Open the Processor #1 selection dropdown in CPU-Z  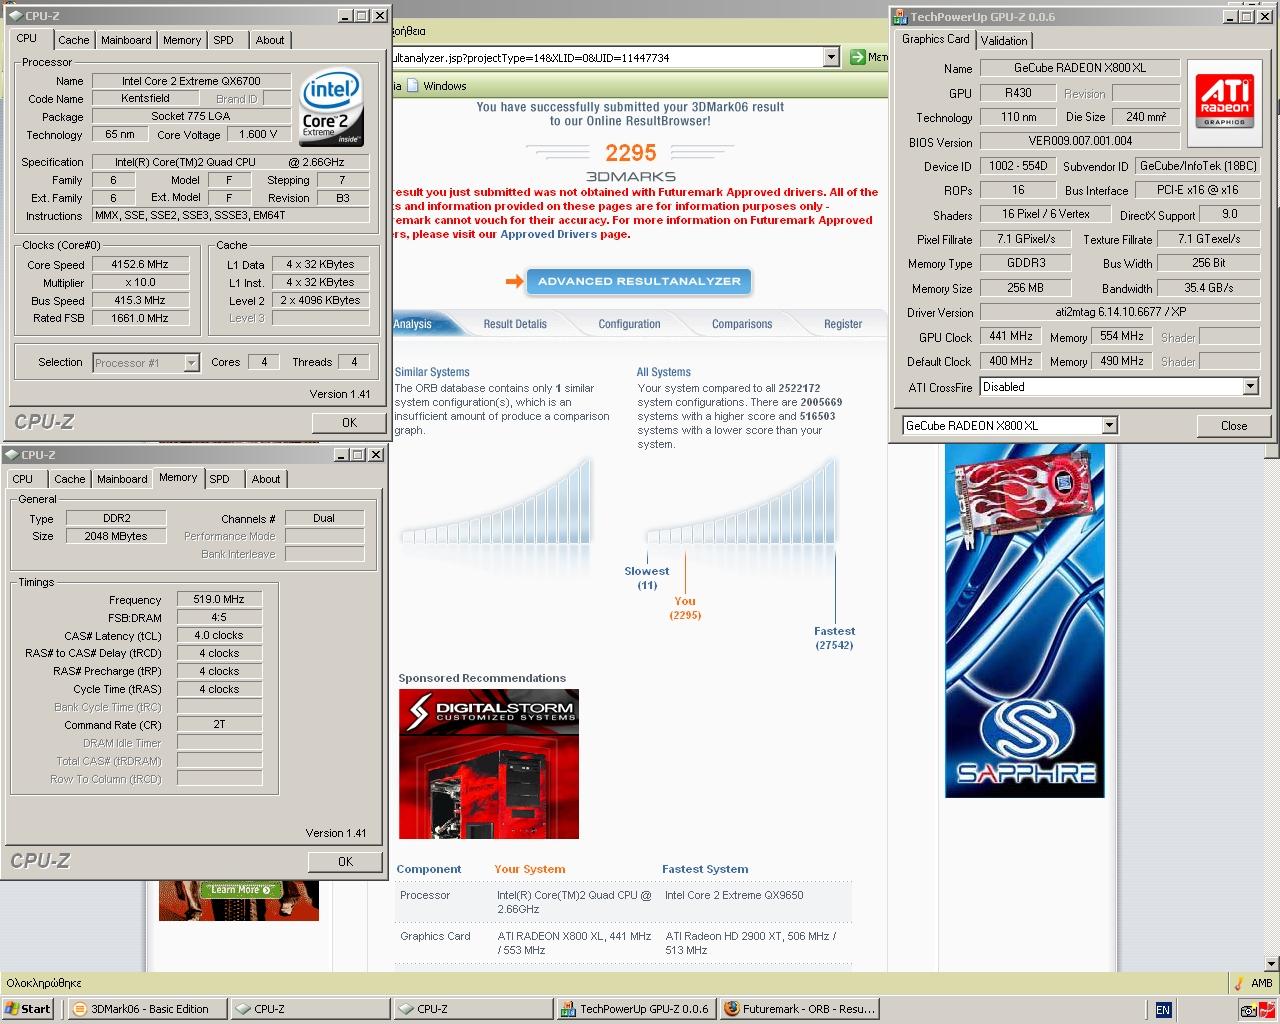[x=191, y=363]
